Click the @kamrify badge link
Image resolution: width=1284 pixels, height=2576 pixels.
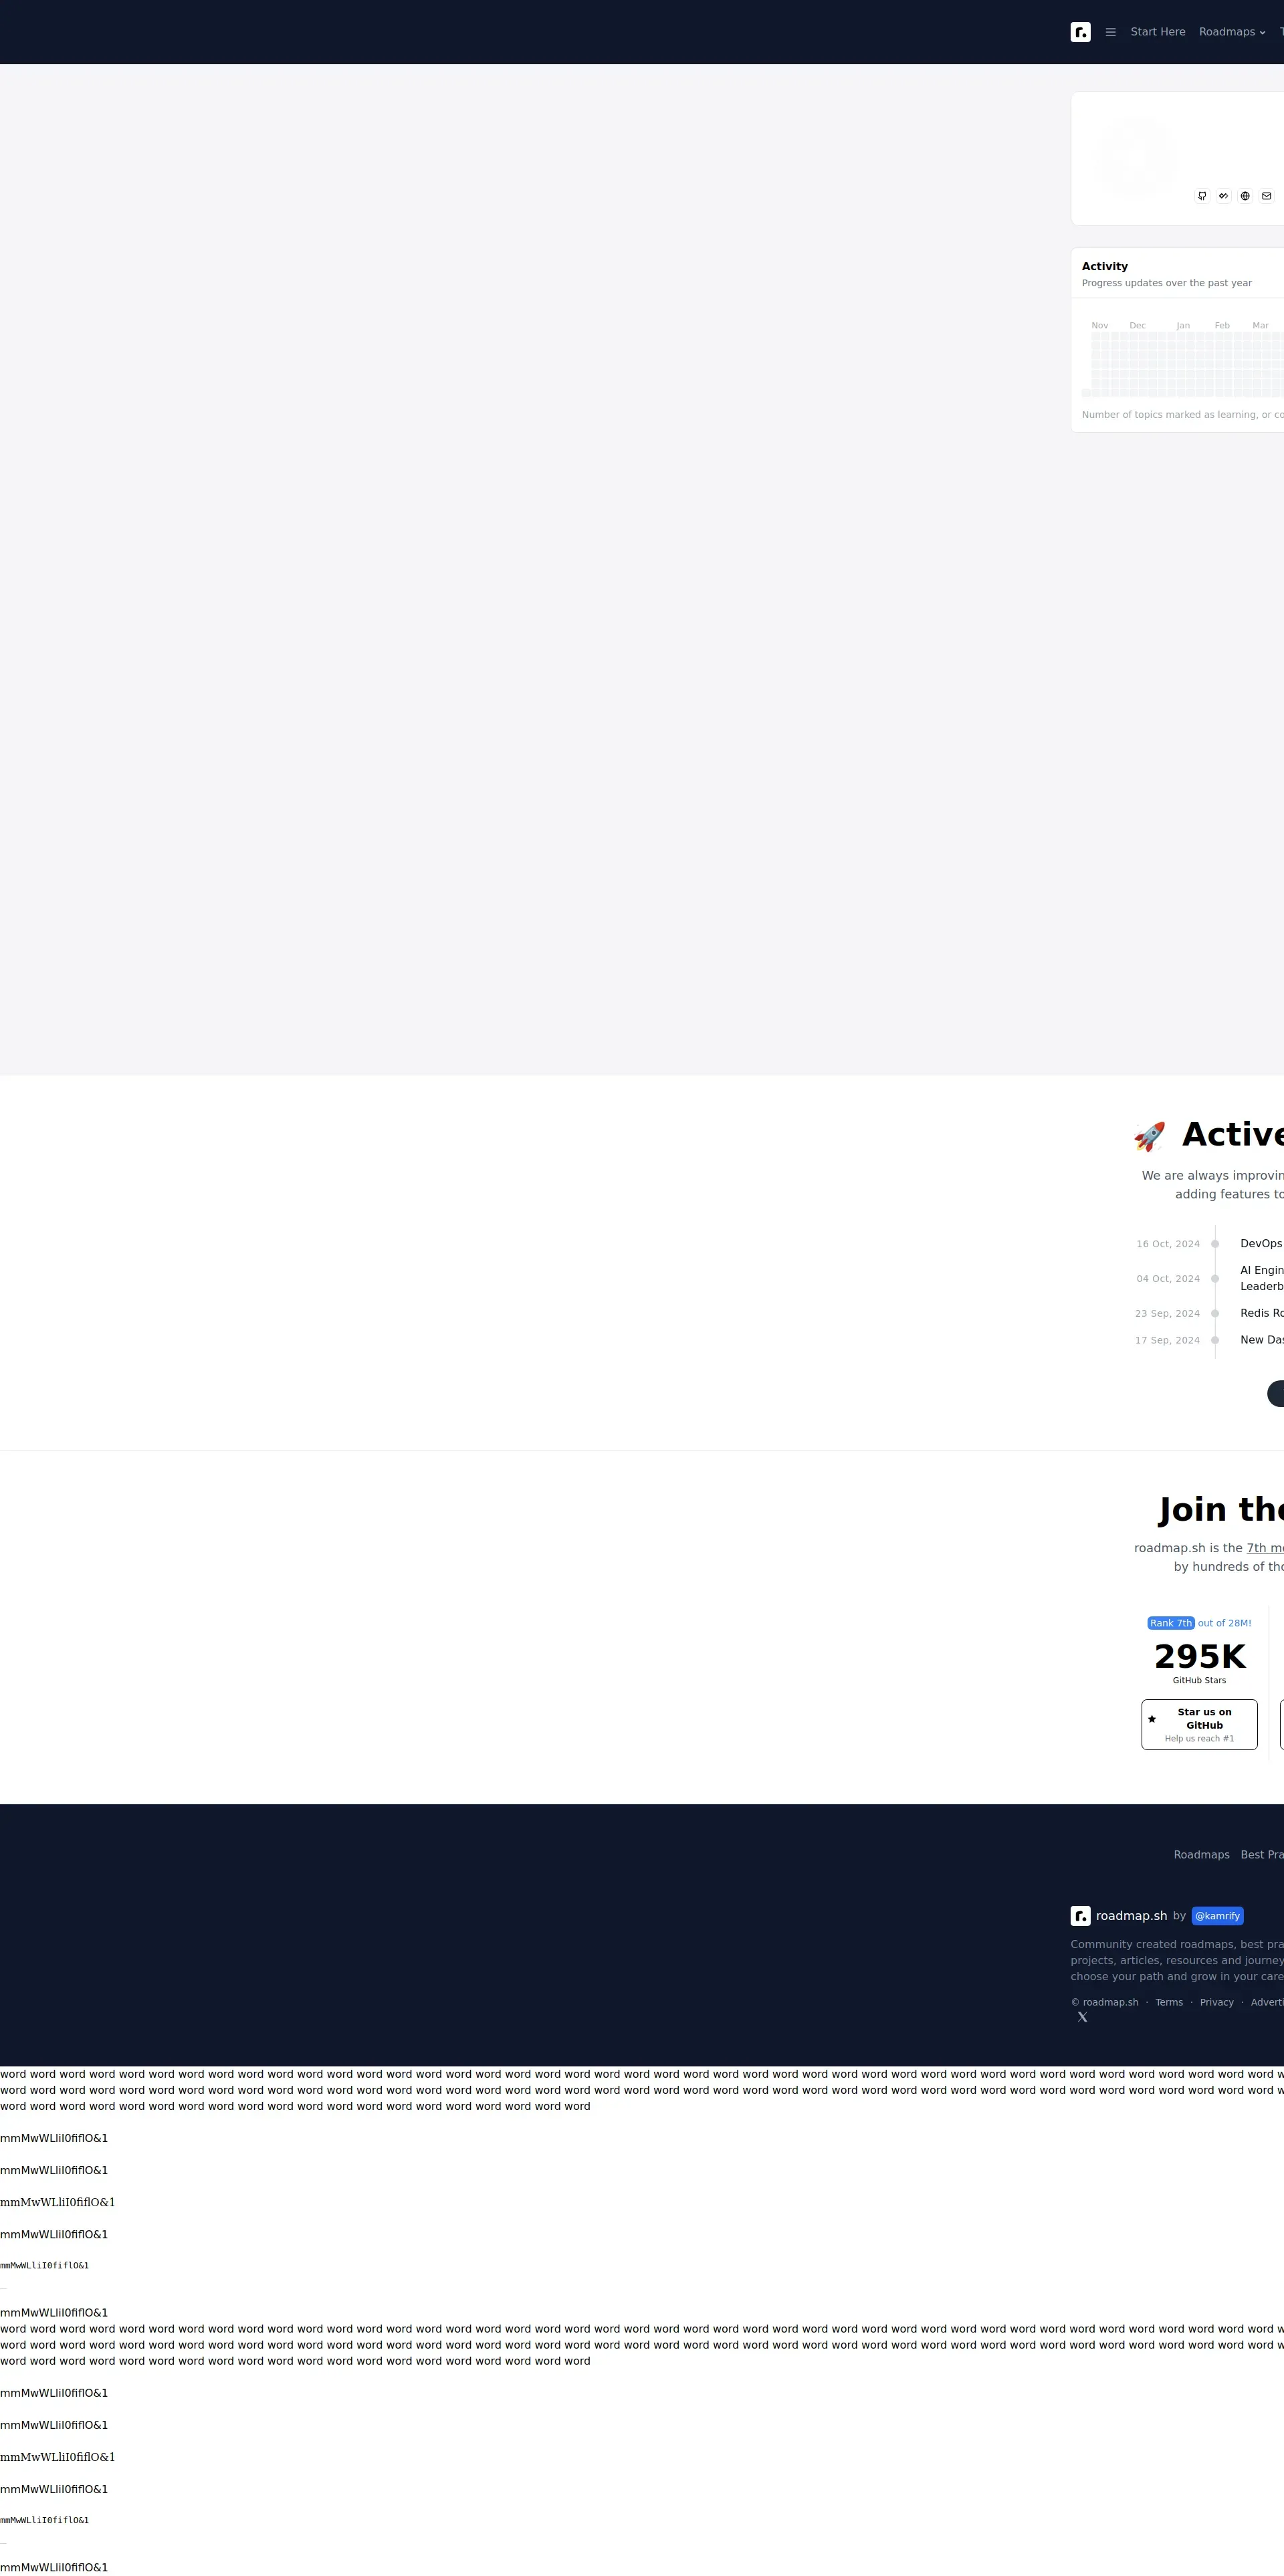(1217, 1916)
